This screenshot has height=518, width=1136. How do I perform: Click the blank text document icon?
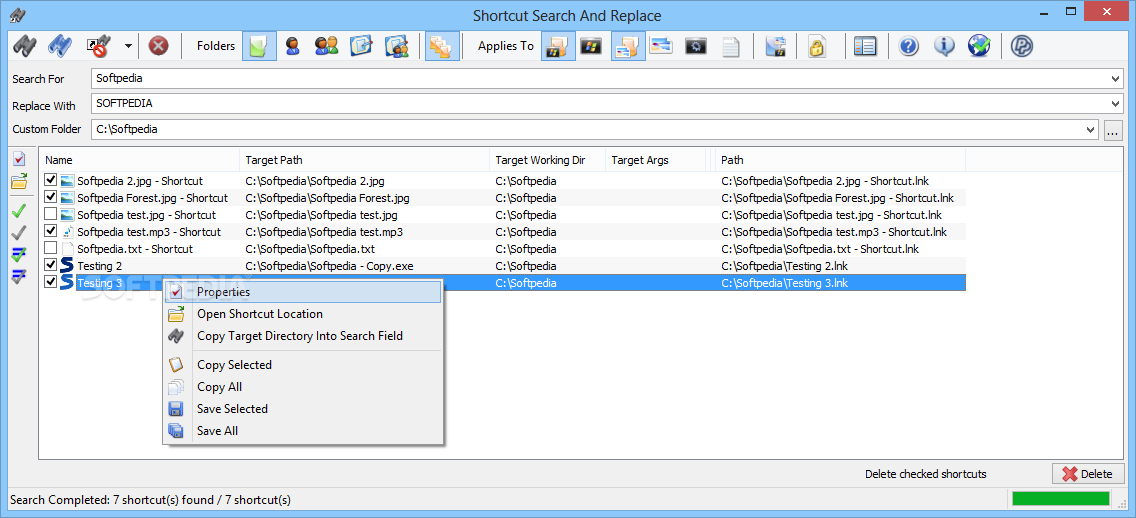[732, 46]
